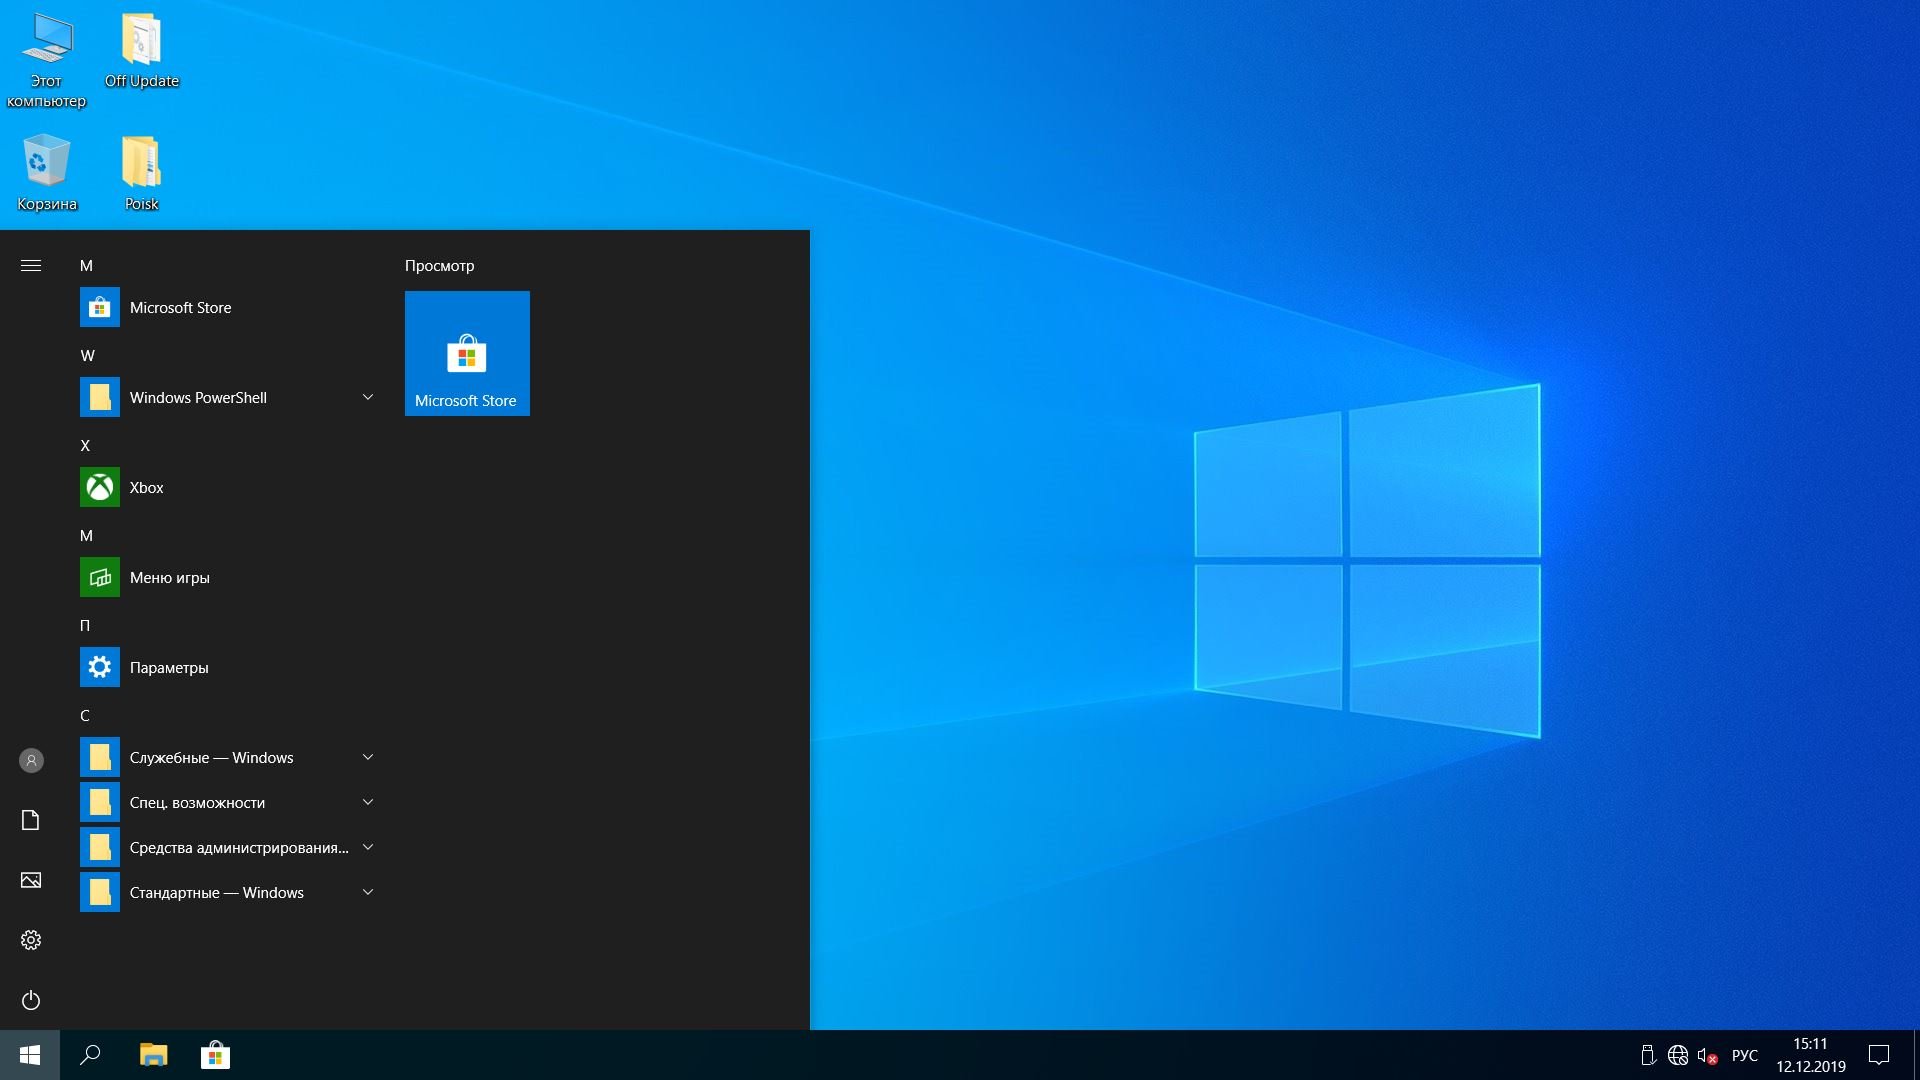Toggle speaker/sound icon in taskbar
The image size is (1920, 1080).
point(1710,1054)
